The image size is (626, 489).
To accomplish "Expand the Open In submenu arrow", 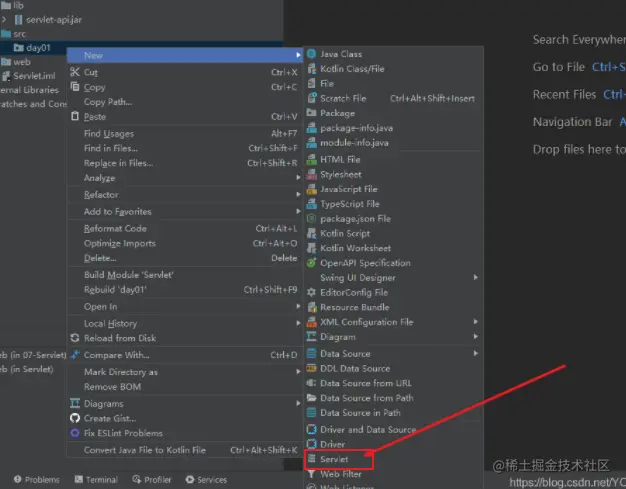I will [x=298, y=306].
